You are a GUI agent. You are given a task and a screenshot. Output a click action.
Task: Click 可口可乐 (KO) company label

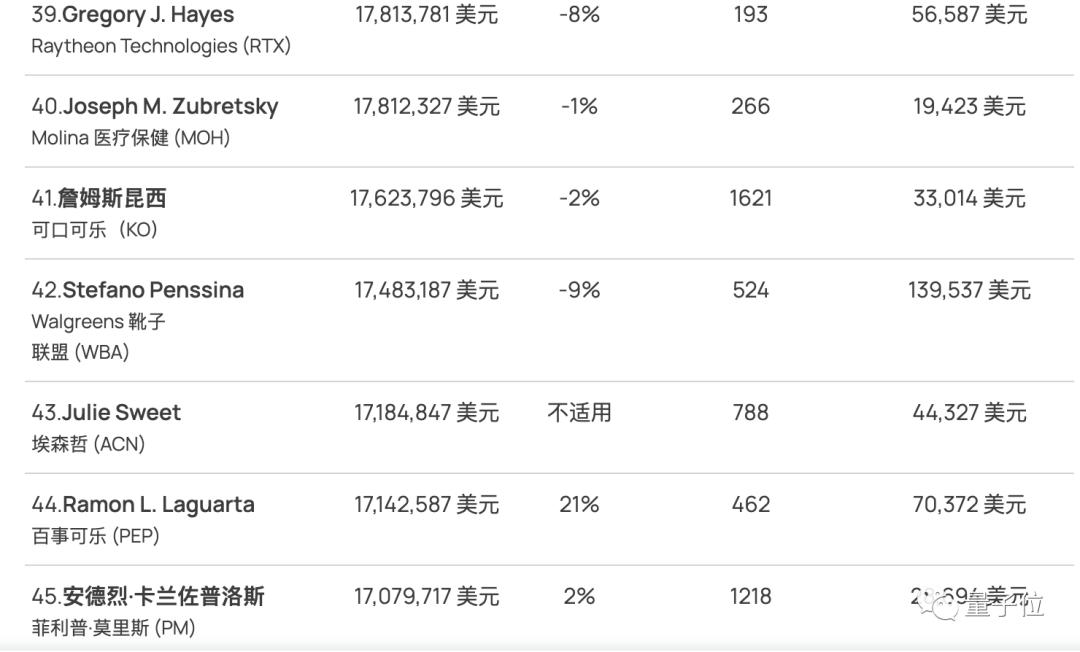tap(95, 230)
